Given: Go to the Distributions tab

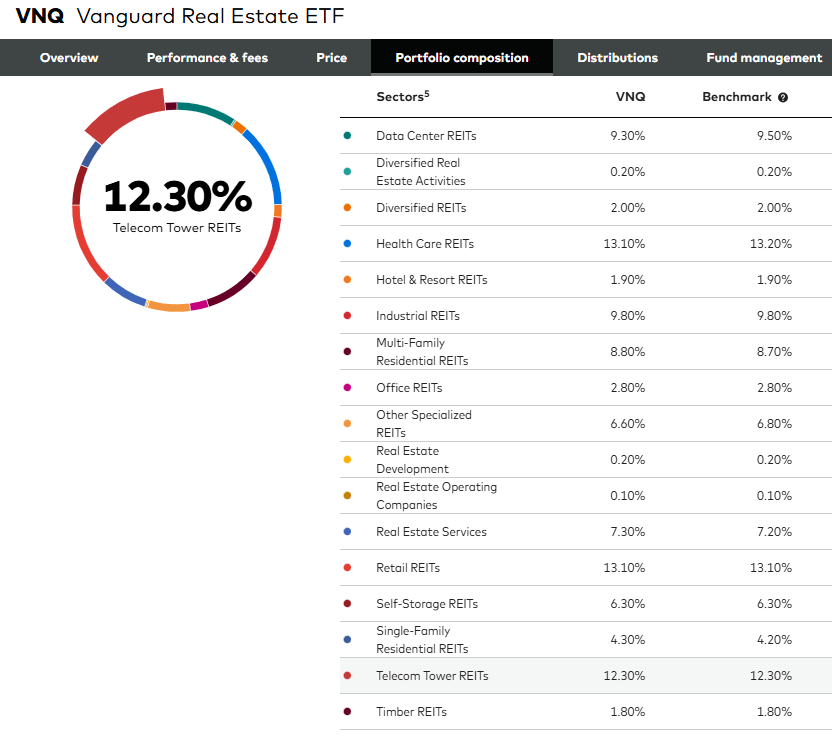Looking at the screenshot, I should 617,57.
